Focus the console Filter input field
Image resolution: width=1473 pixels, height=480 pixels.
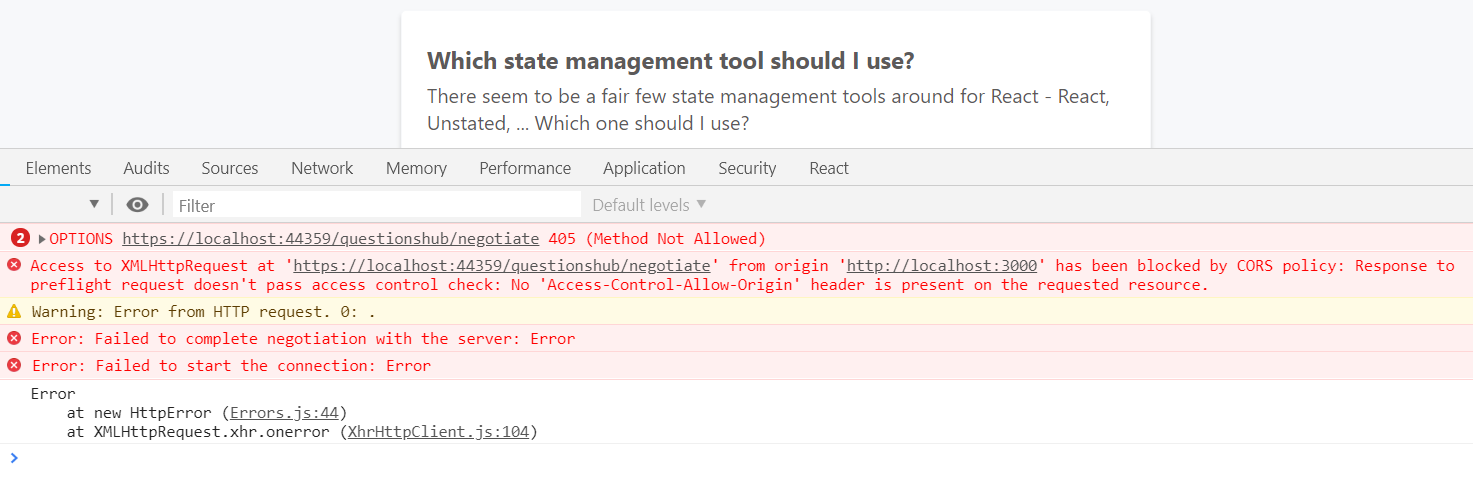377,205
